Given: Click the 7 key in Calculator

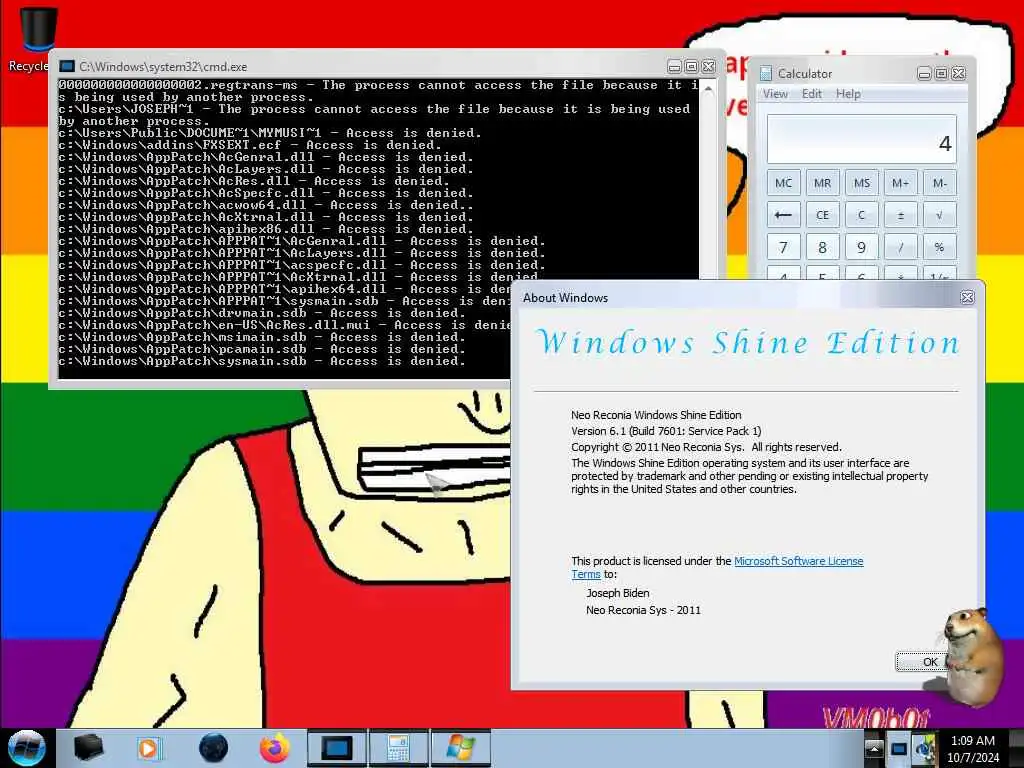Looking at the screenshot, I should click(783, 248).
